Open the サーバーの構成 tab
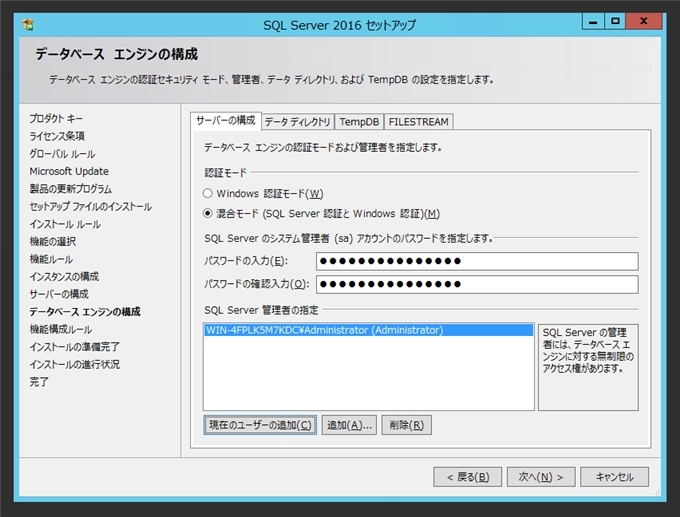Screen dimensions: 680x517 pyautogui.click(x=226, y=121)
